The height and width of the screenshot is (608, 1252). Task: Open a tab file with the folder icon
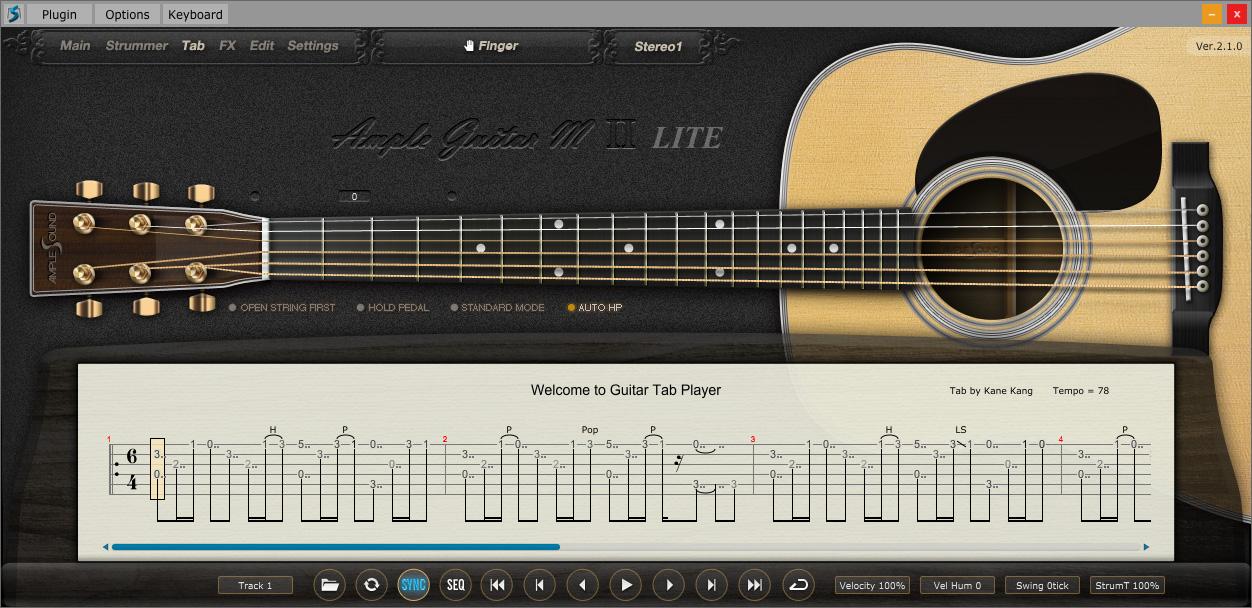(330, 585)
